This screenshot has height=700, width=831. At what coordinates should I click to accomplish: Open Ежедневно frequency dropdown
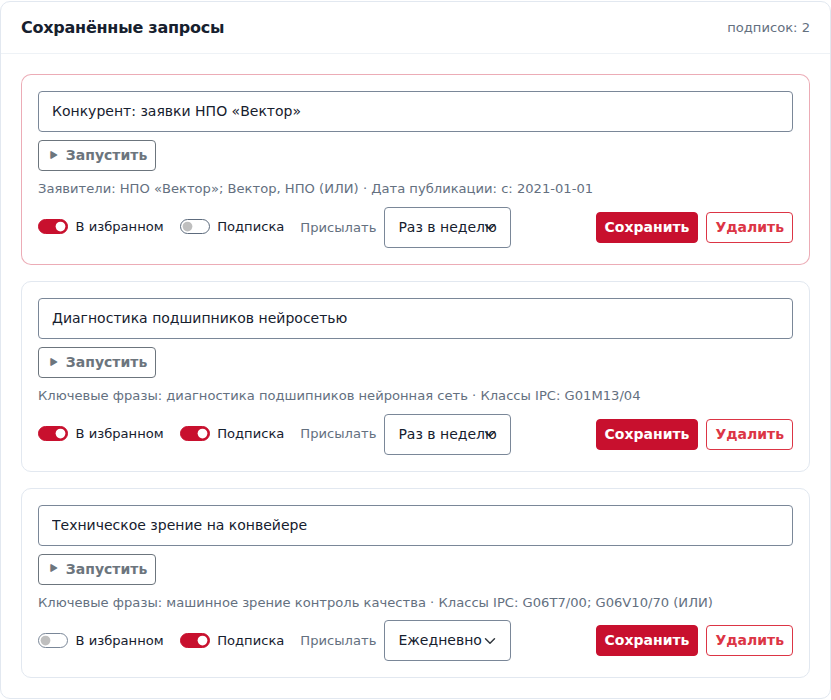point(447,641)
